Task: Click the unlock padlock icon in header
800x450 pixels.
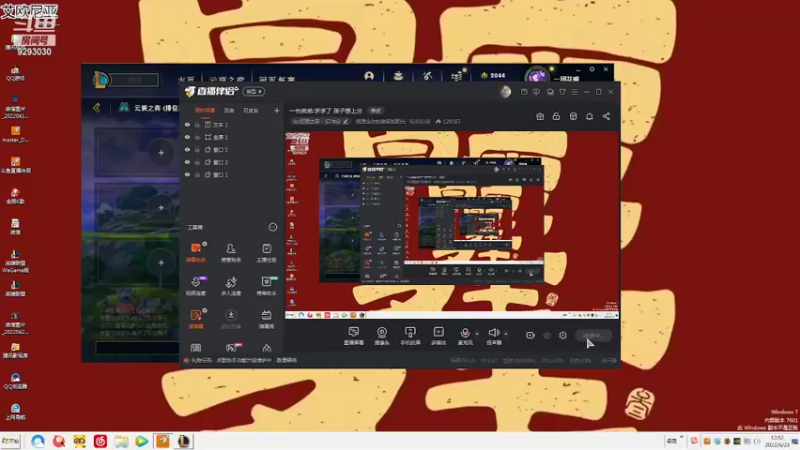Action: click(x=556, y=116)
